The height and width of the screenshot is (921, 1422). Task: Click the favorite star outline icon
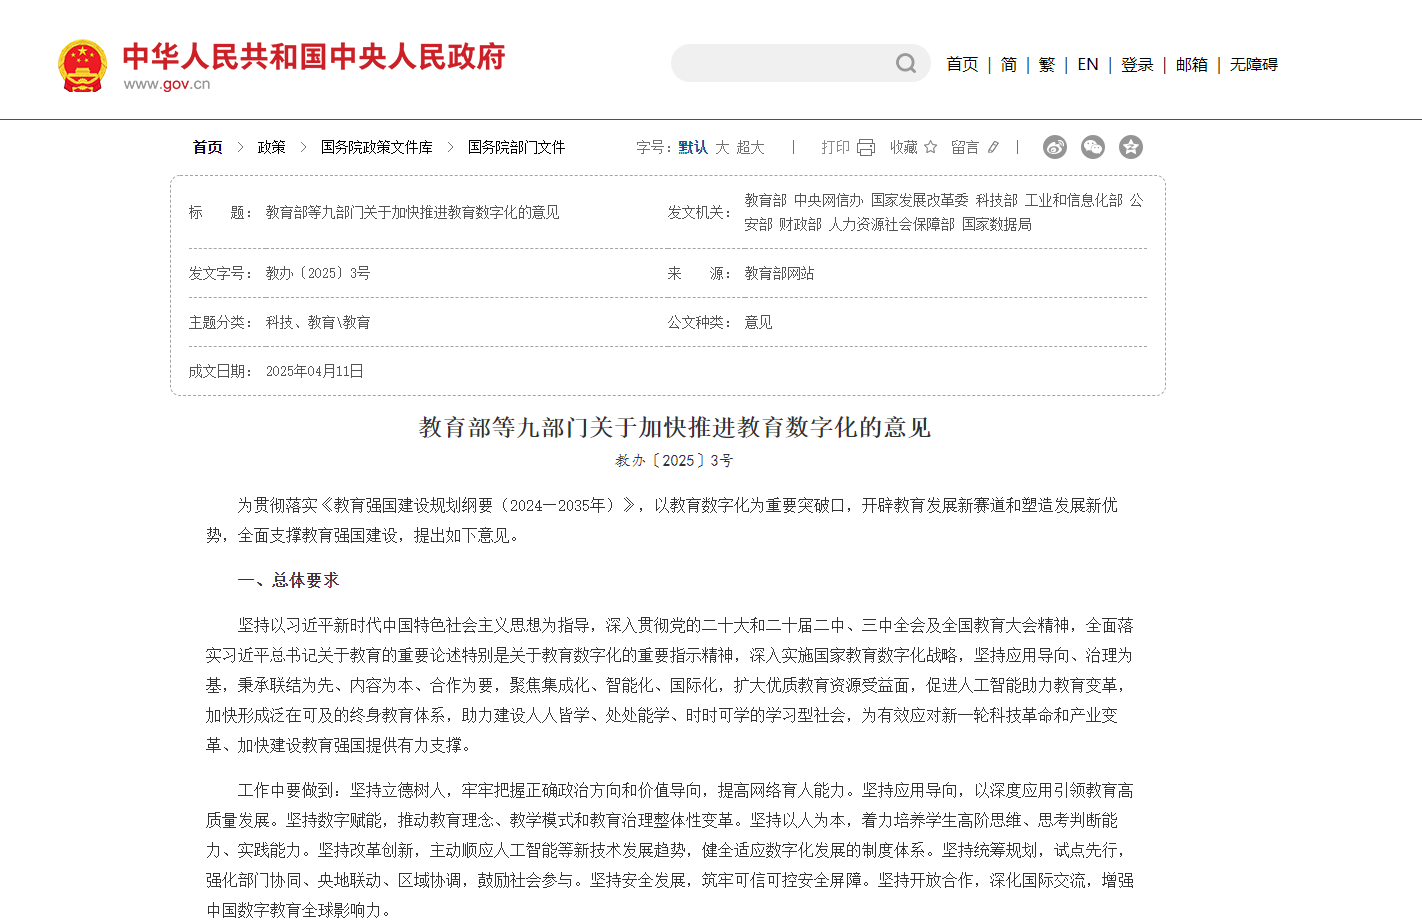tap(931, 147)
